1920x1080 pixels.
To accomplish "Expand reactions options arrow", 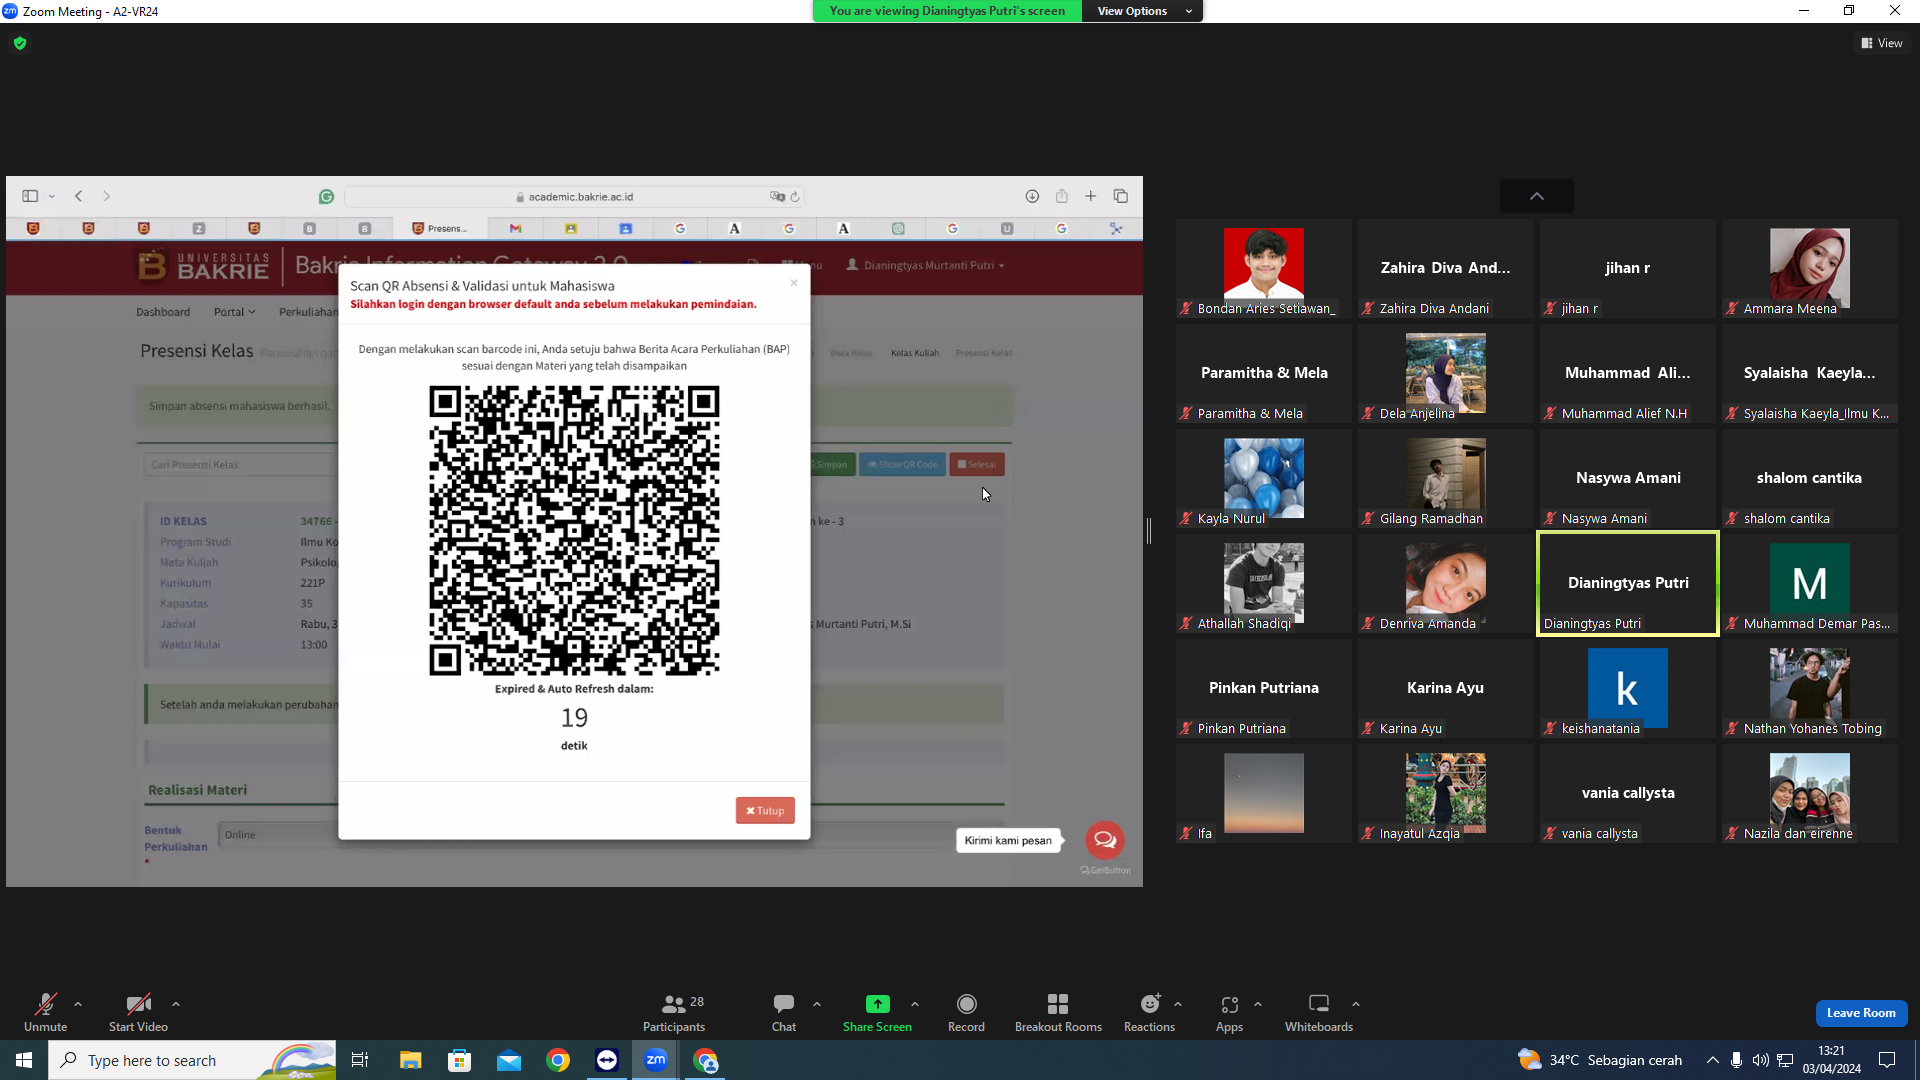I will 1178,1004.
